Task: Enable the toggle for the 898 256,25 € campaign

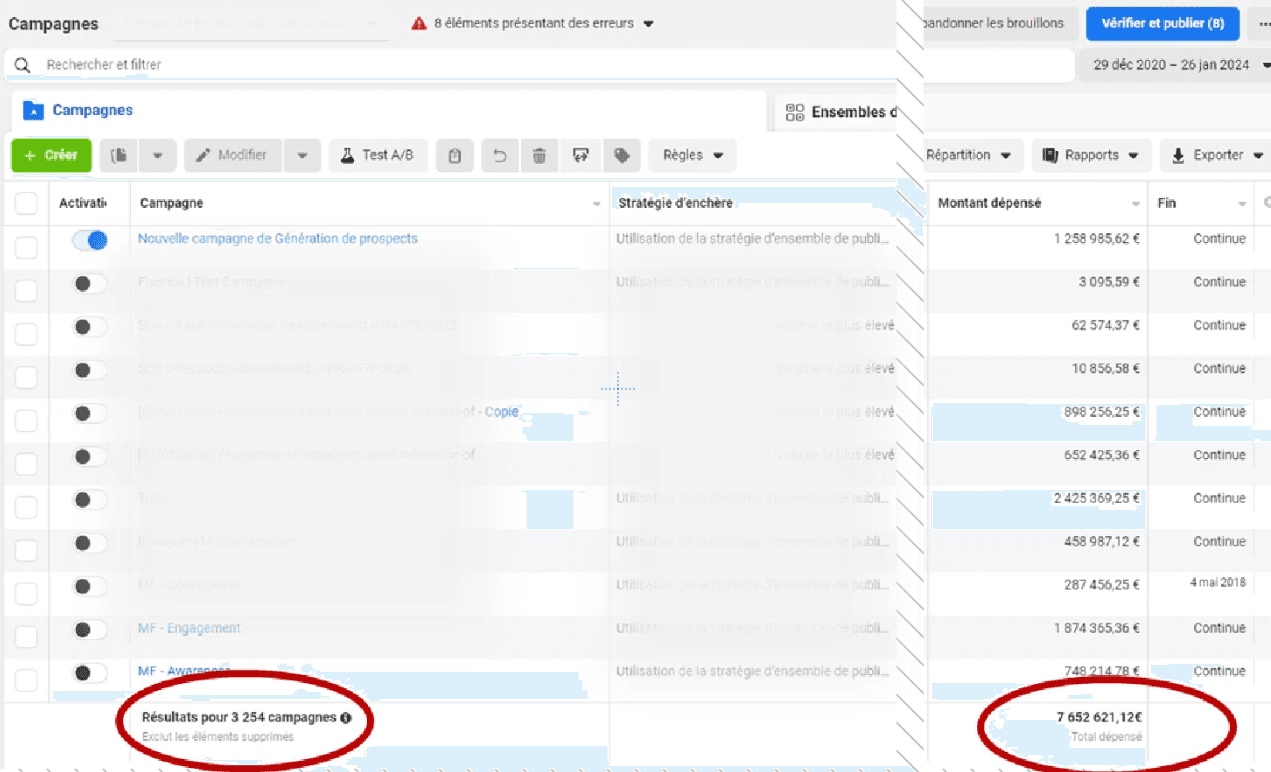Action: click(x=90, y=413)
